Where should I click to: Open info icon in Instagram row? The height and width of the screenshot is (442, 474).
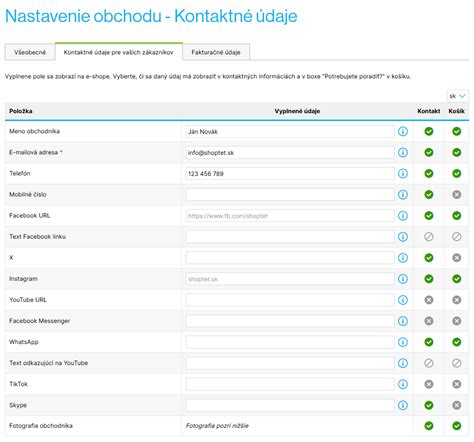pyautogui.click(x=403, y=279)
